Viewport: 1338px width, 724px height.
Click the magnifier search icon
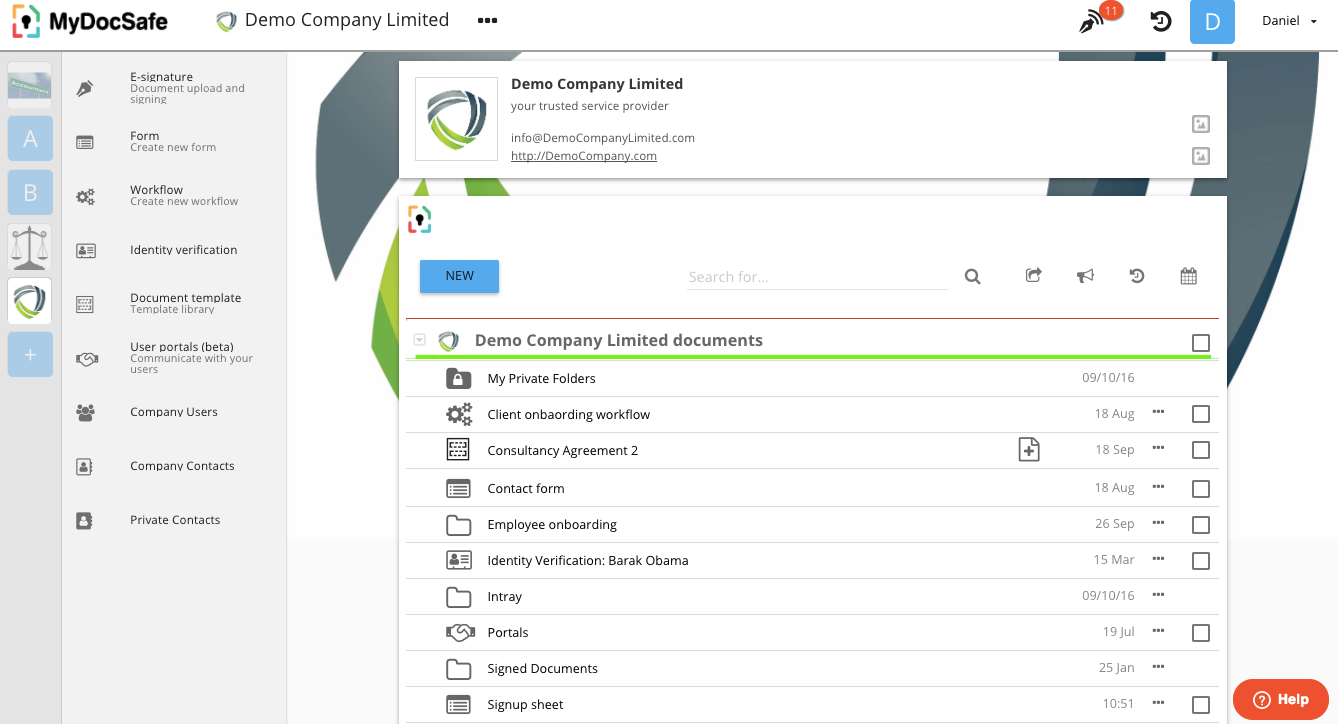pyautogui.click(x=972, y=277)
